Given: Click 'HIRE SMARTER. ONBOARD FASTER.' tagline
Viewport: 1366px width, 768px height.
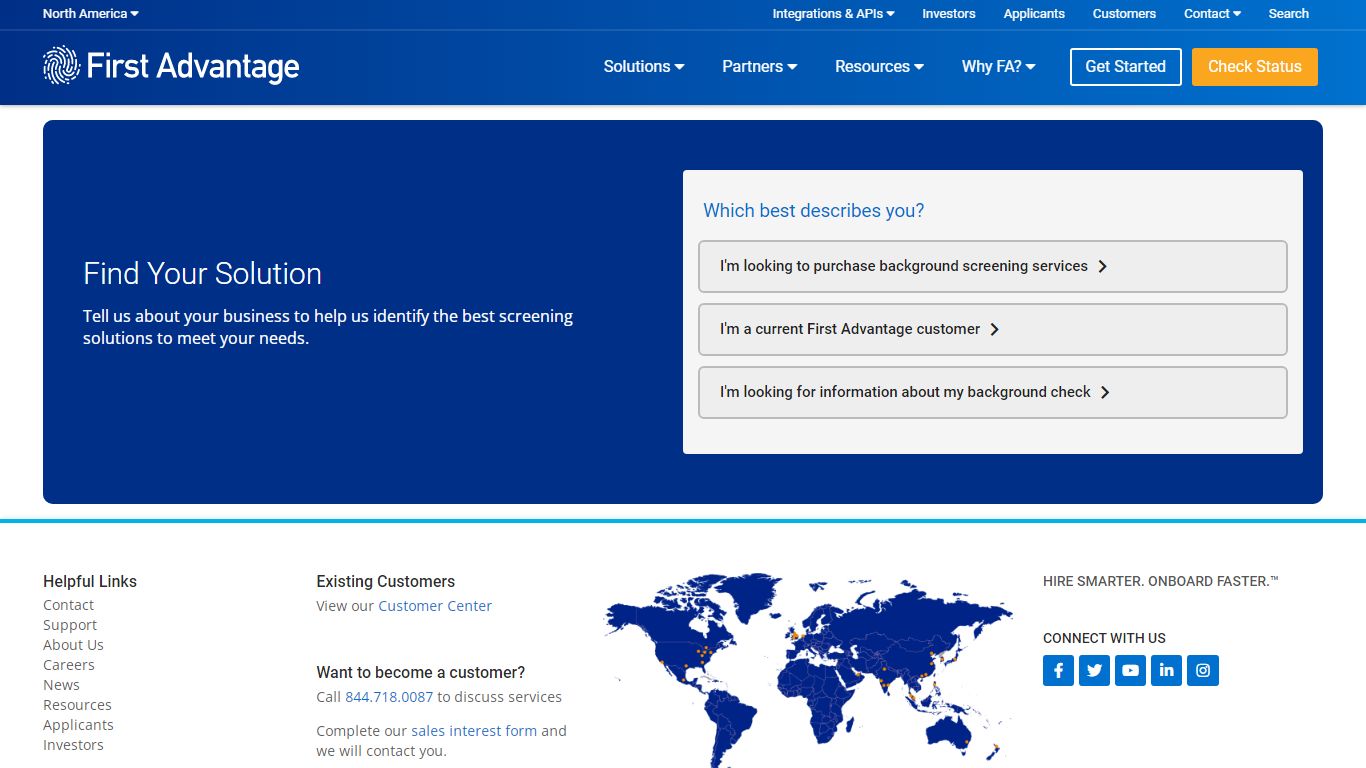Looking at the screenshot, I should click(x=1161, y=581).
